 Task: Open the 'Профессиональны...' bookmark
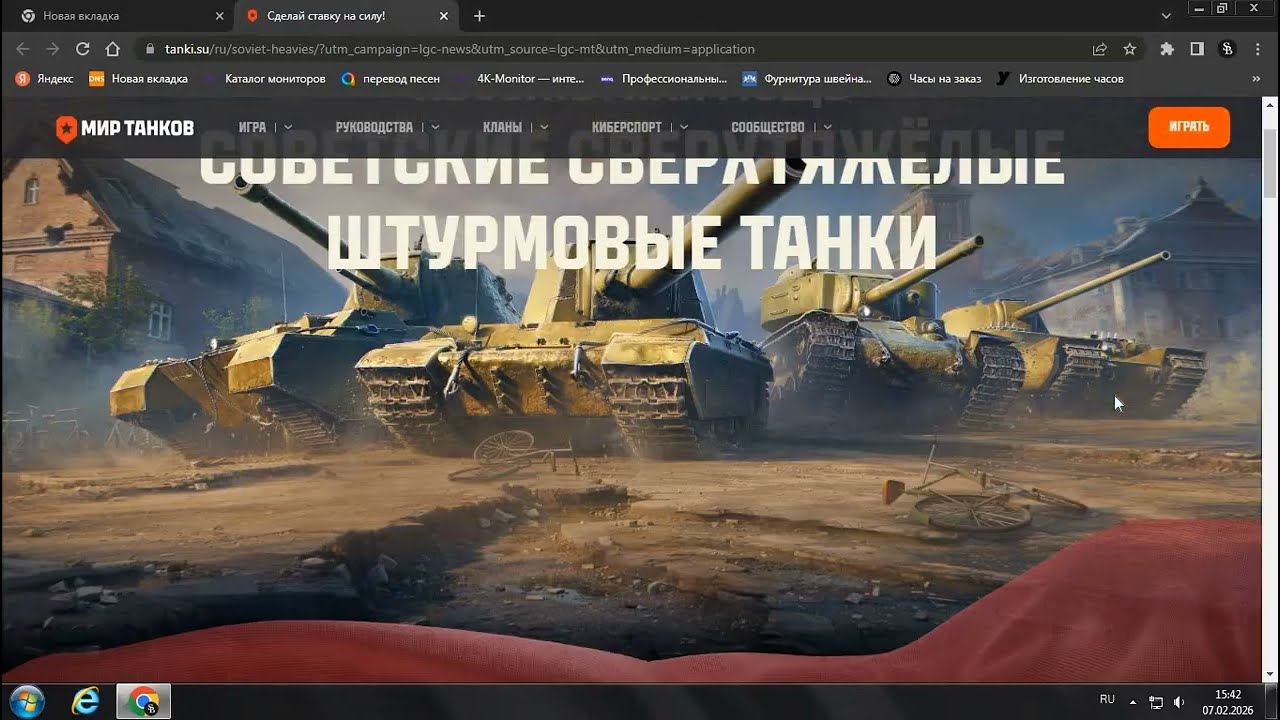[x=664, y=78]
